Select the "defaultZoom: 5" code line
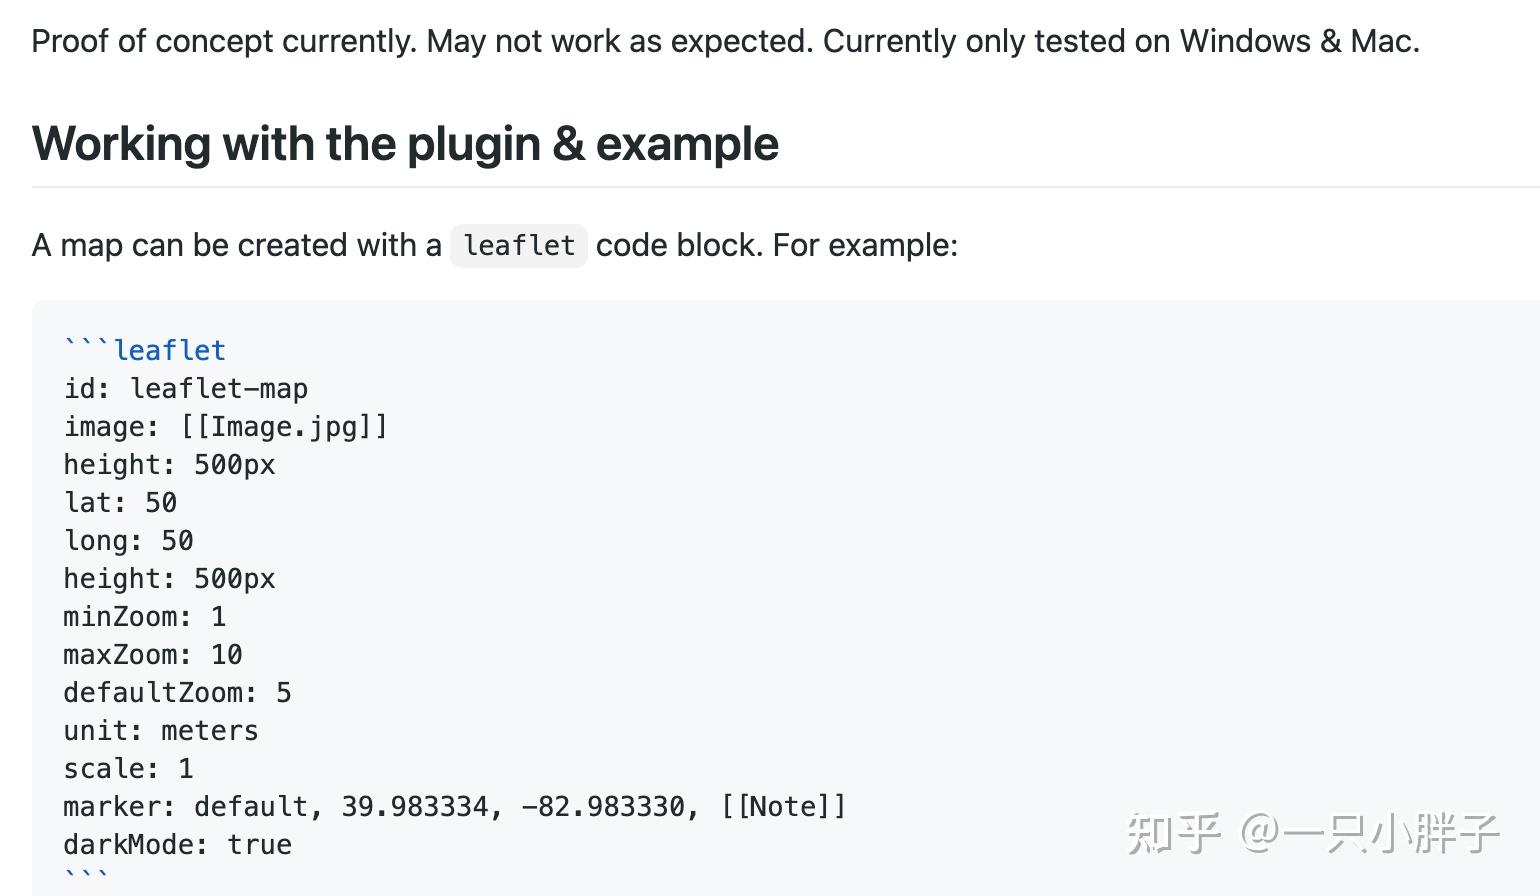Viewport: 1540px width, 896px height. pyautogui.click(x=177, y=693)
